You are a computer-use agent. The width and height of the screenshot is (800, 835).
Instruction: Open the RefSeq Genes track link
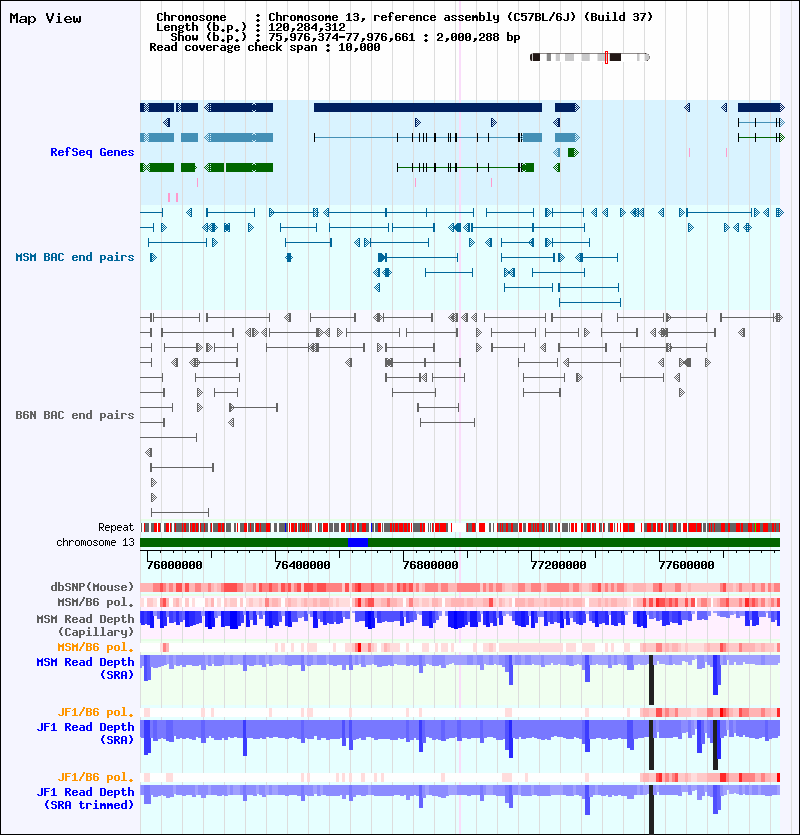[x=92, y=152]
